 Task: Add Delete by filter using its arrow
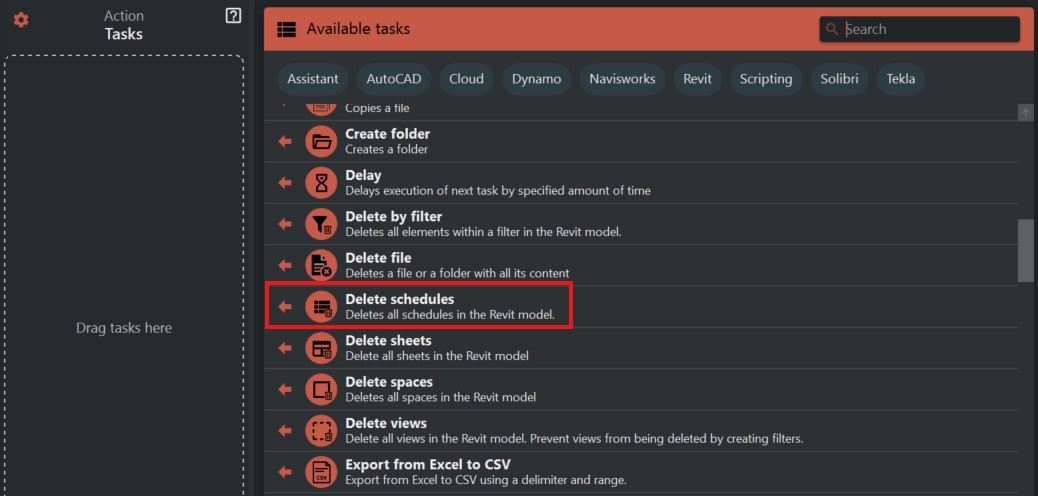coord(285,224)
